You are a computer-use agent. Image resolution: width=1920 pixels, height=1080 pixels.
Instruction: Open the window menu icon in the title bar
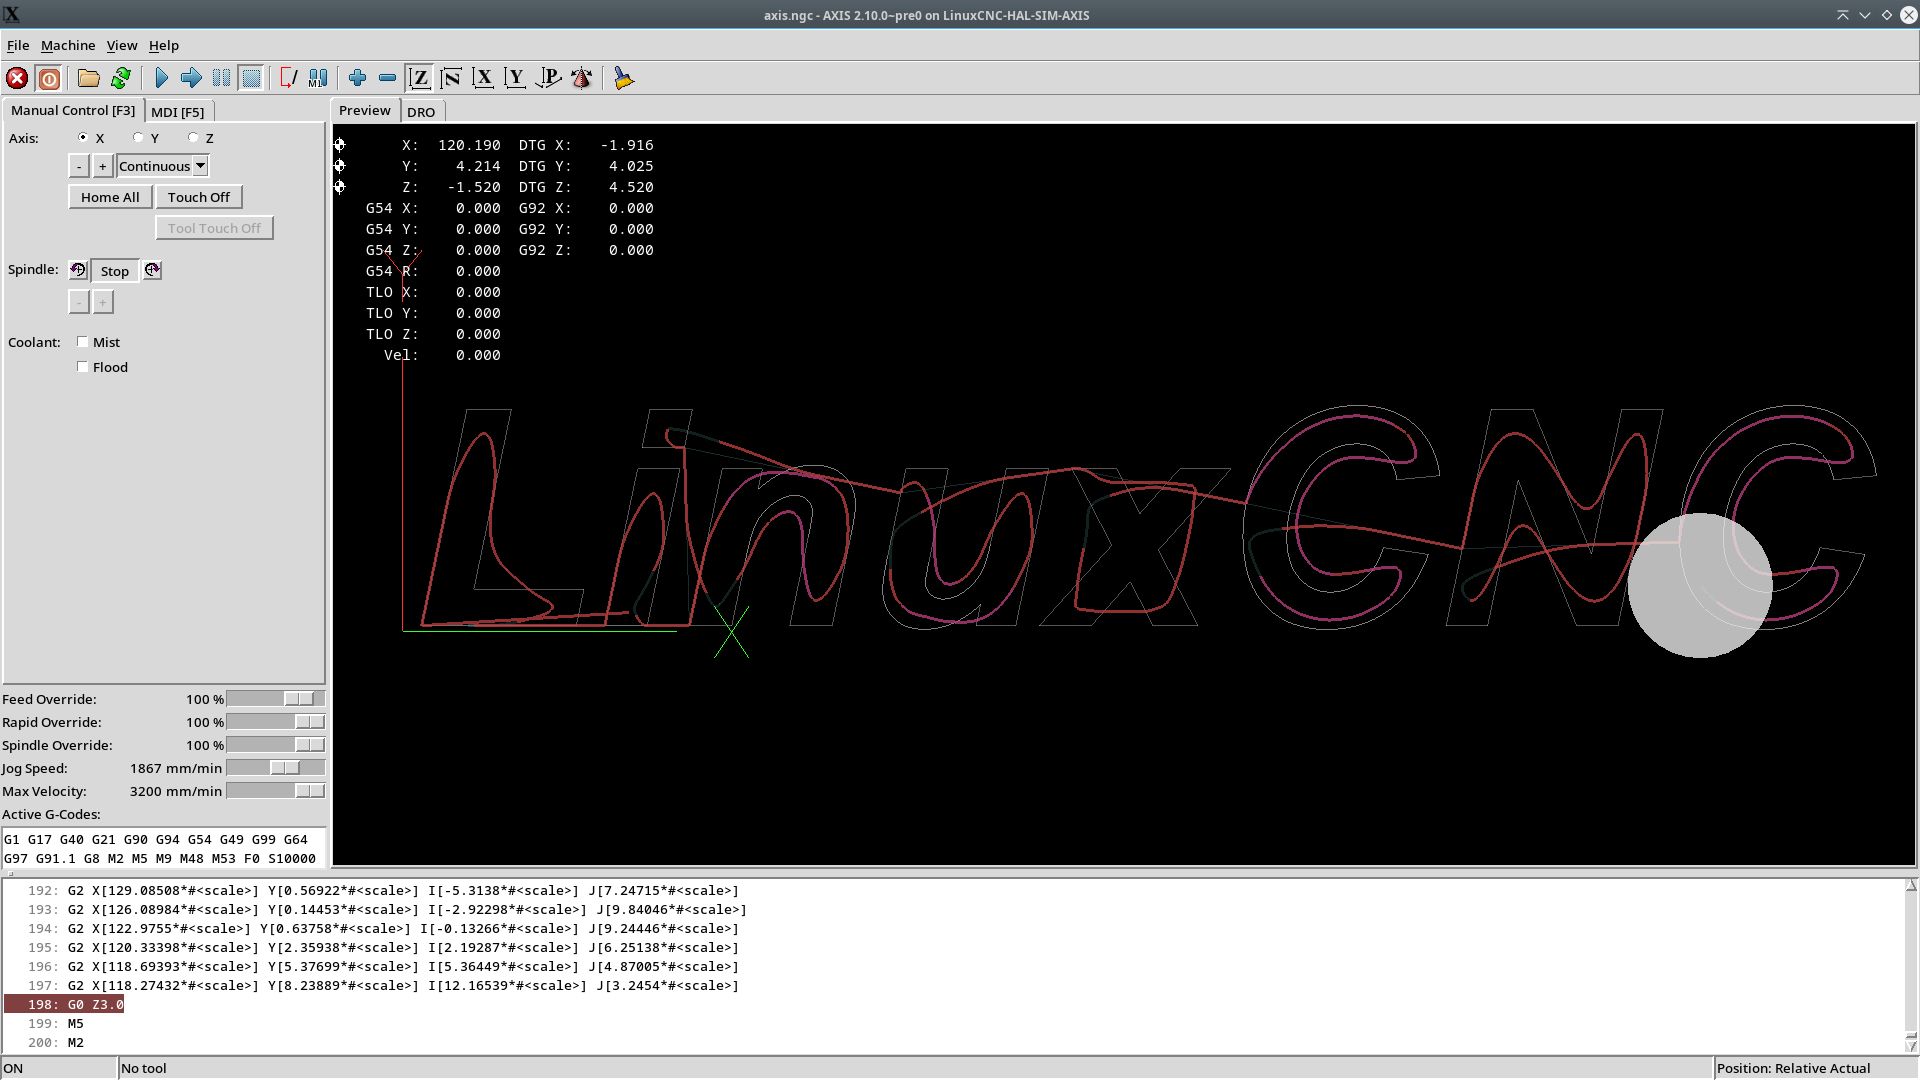point(12,15)
